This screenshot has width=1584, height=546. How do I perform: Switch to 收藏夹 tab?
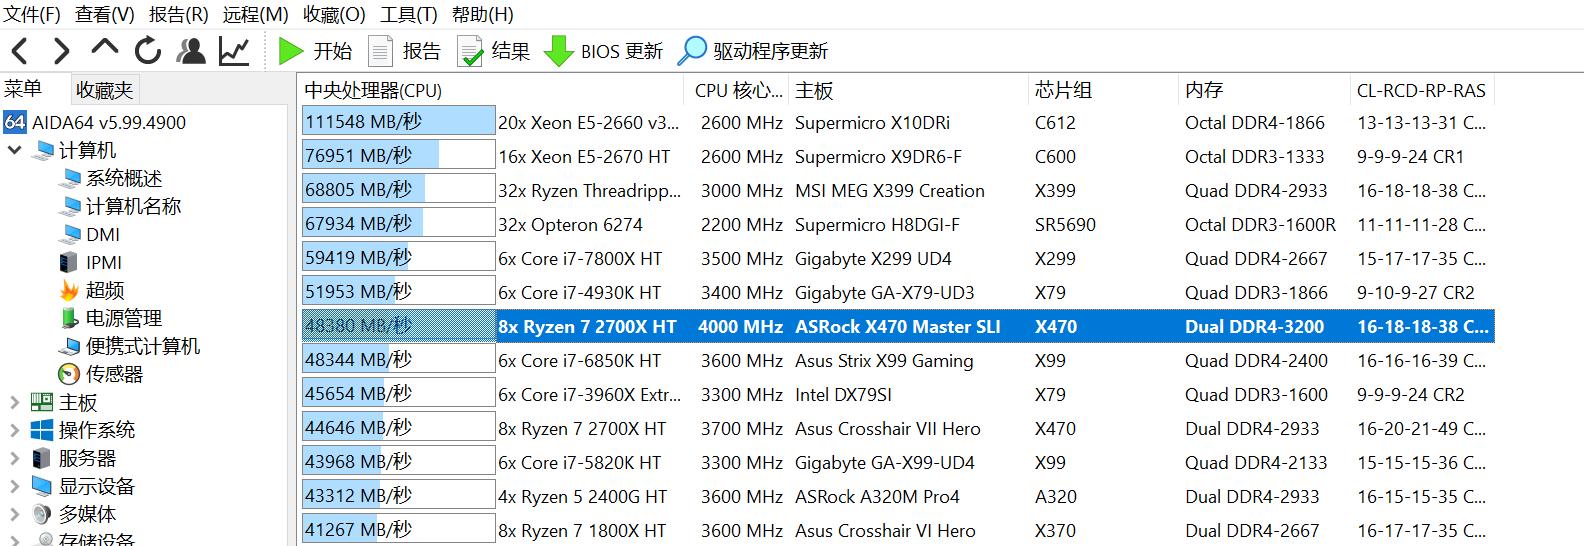[104, 90]
